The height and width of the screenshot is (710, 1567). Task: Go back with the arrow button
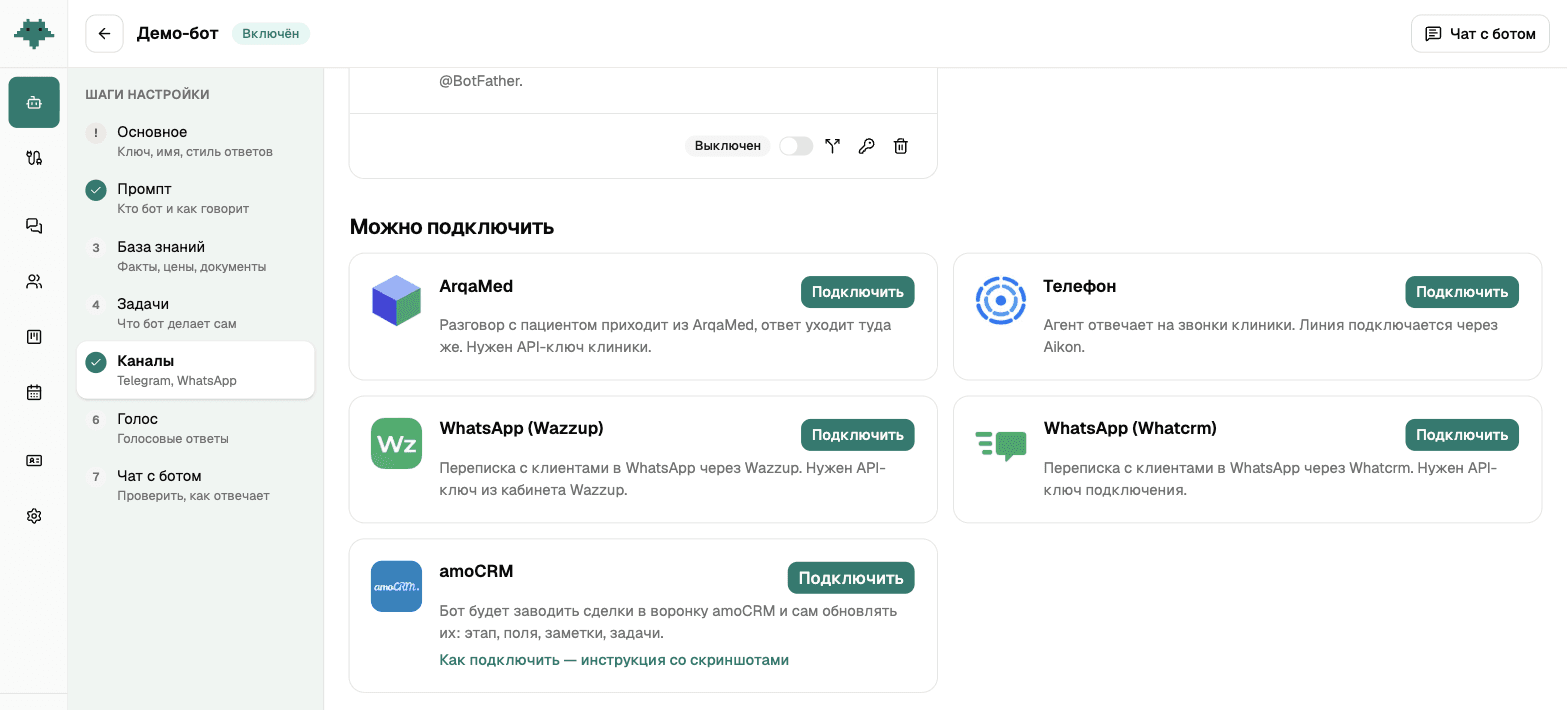pos(105,34)
